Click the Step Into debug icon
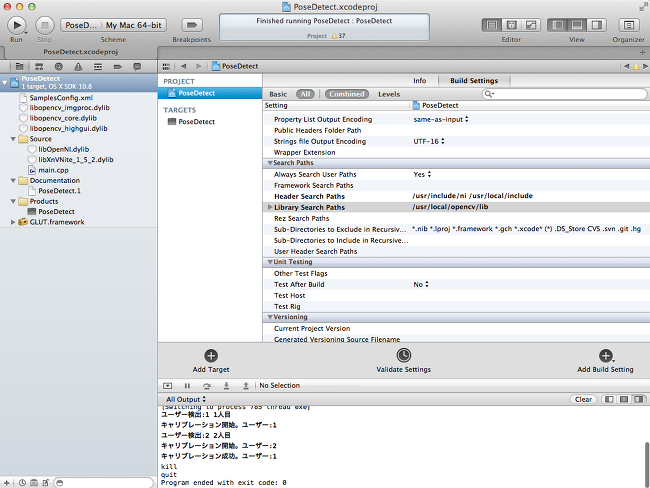650x488 pixels. point(226,386)
